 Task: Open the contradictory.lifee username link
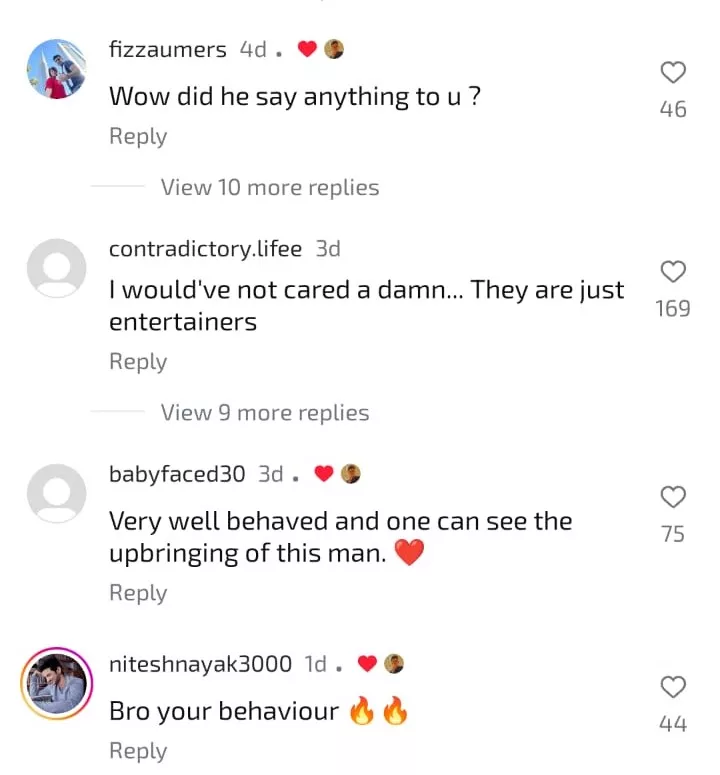(205, 249)
